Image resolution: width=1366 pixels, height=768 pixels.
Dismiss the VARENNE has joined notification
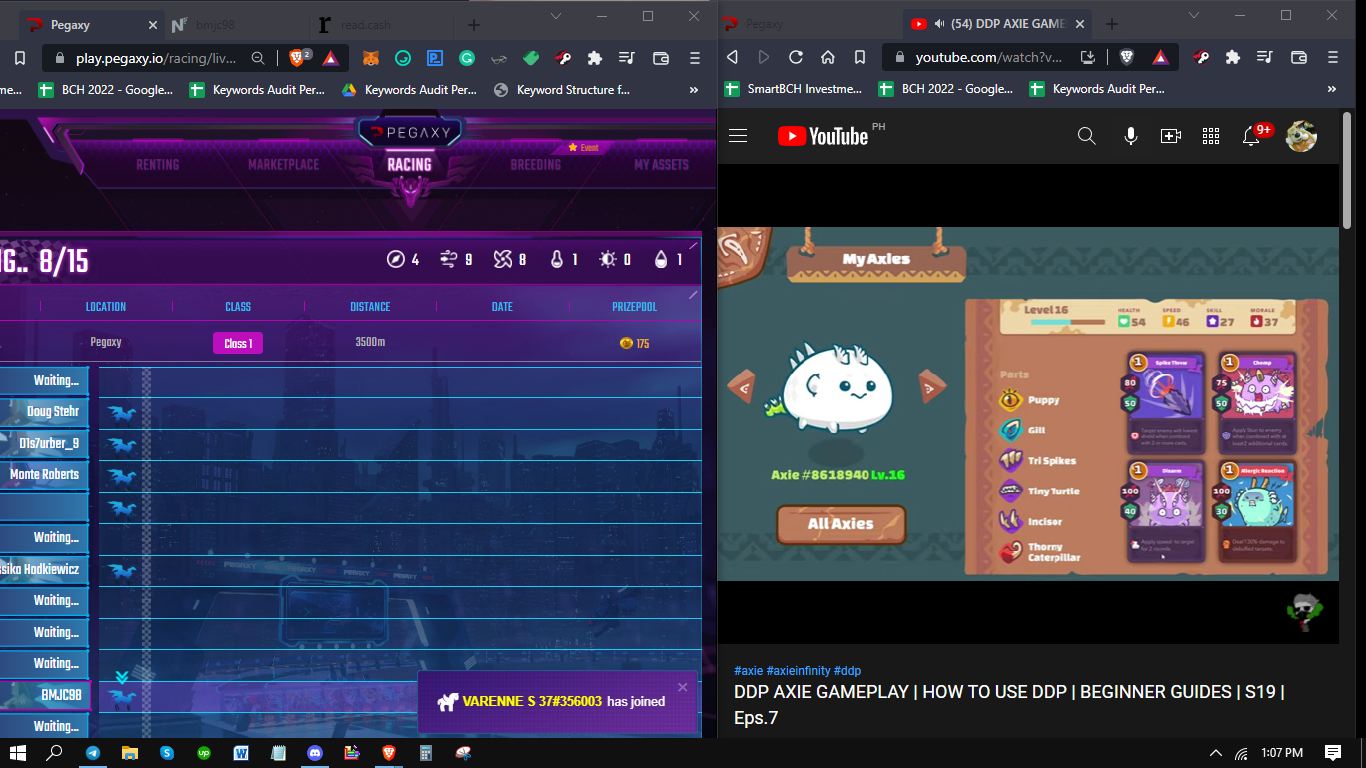click(x=683, y=687)
